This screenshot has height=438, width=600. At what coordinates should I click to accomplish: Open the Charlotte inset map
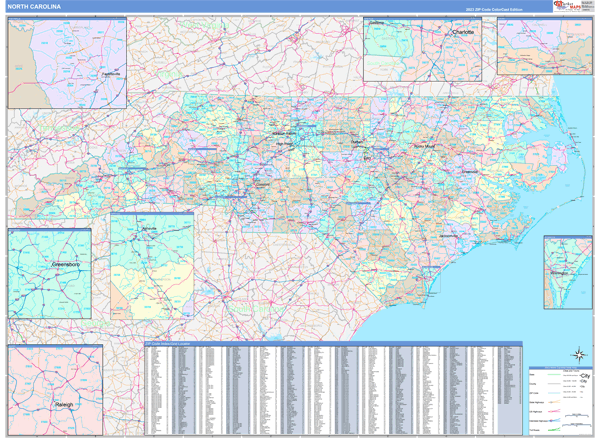[x=422, y=49]
